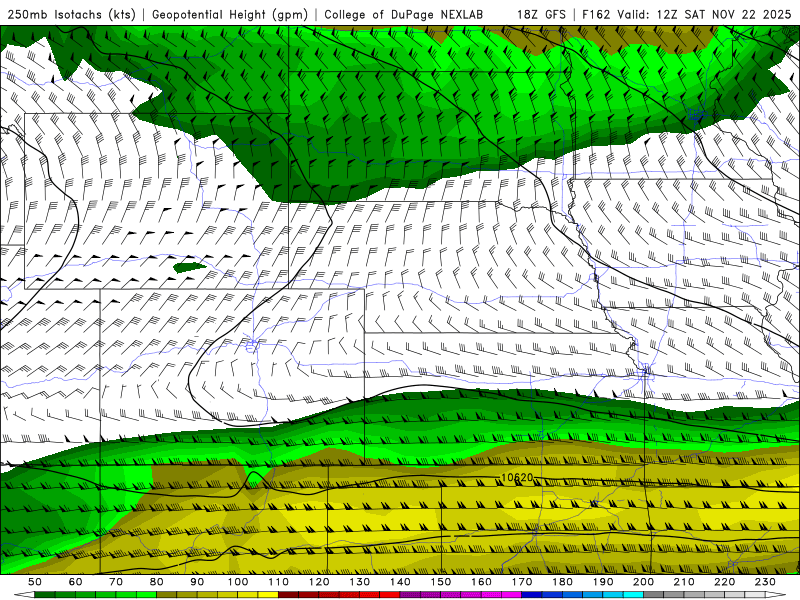Select the "18Z GFS" model run text
The height and width of the screenshot is (600, 800).
click(541, 14)
